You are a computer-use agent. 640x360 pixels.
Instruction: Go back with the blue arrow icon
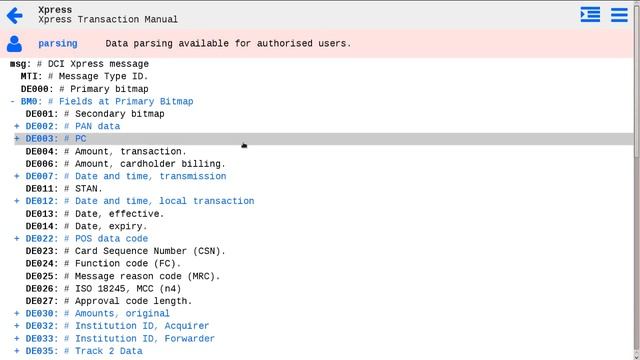[15, 16]
